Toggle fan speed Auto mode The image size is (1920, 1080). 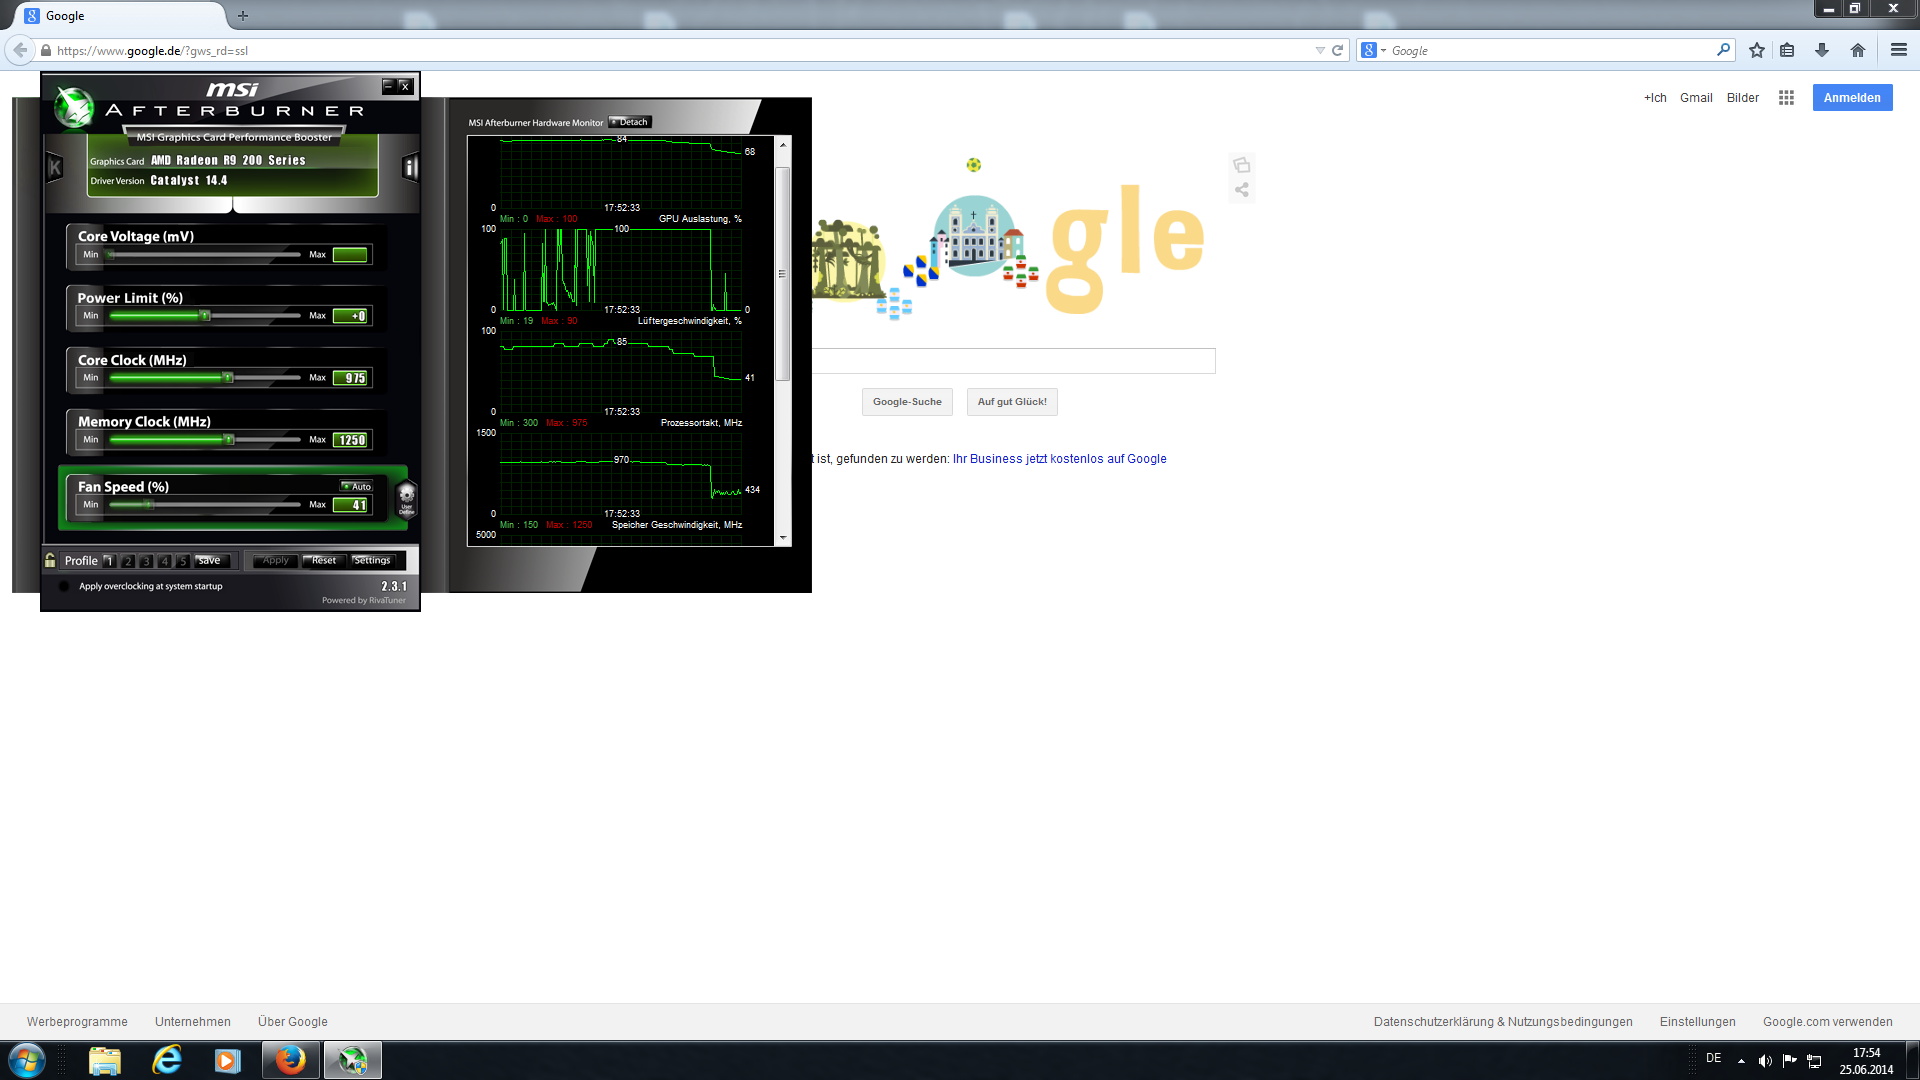click(356, 487)
